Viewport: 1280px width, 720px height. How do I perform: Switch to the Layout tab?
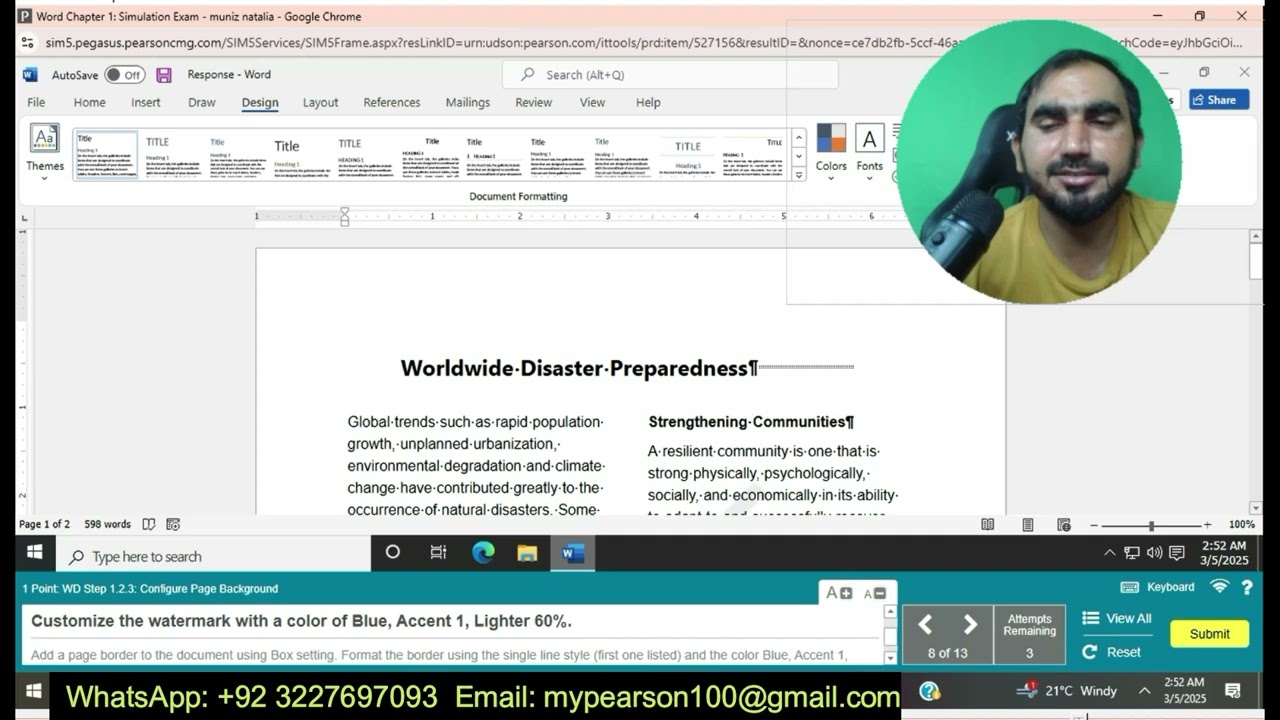coord(321,102)
